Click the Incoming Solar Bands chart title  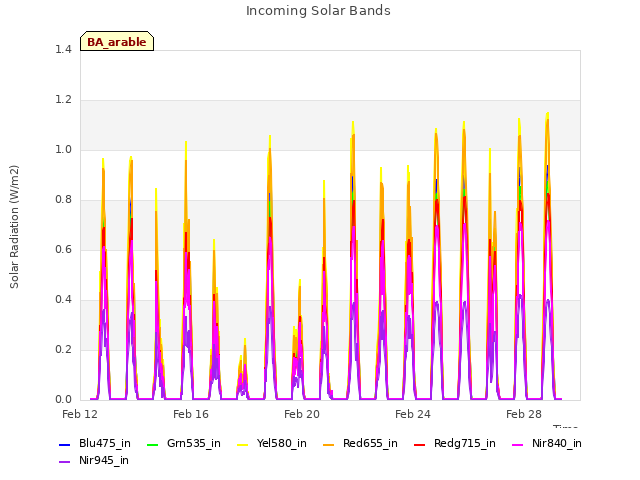pos(318,11)
